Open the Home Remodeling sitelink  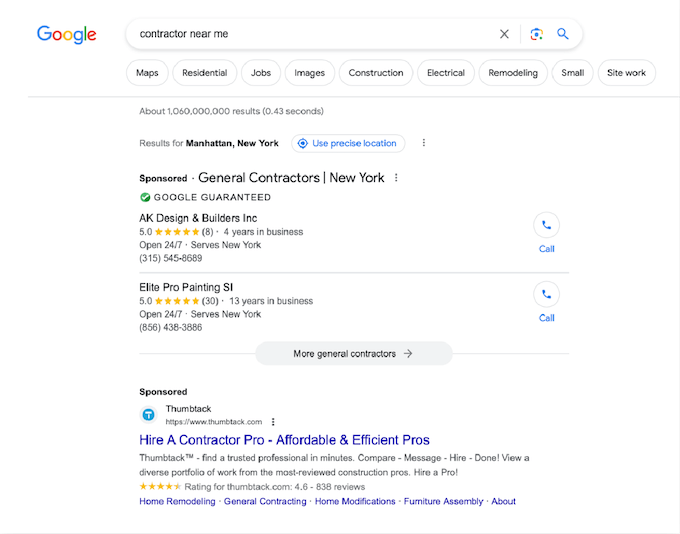point(177,501)
